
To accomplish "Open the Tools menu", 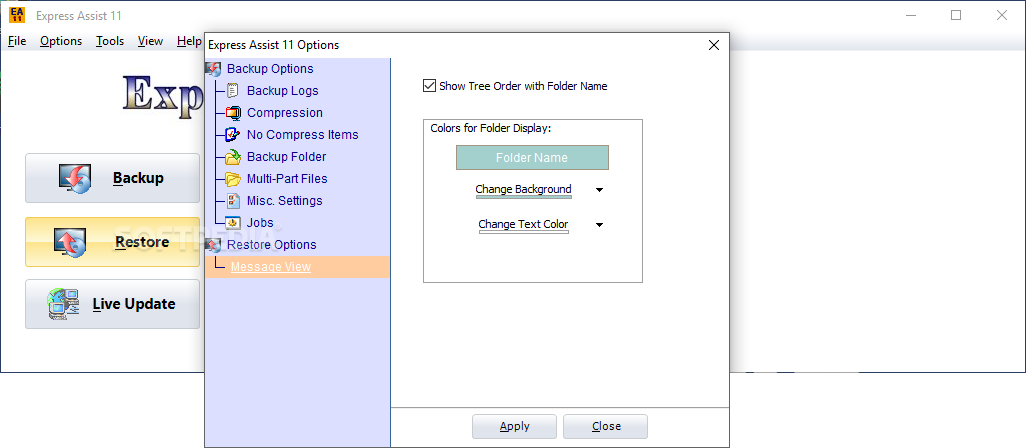I will pos(110,41).
